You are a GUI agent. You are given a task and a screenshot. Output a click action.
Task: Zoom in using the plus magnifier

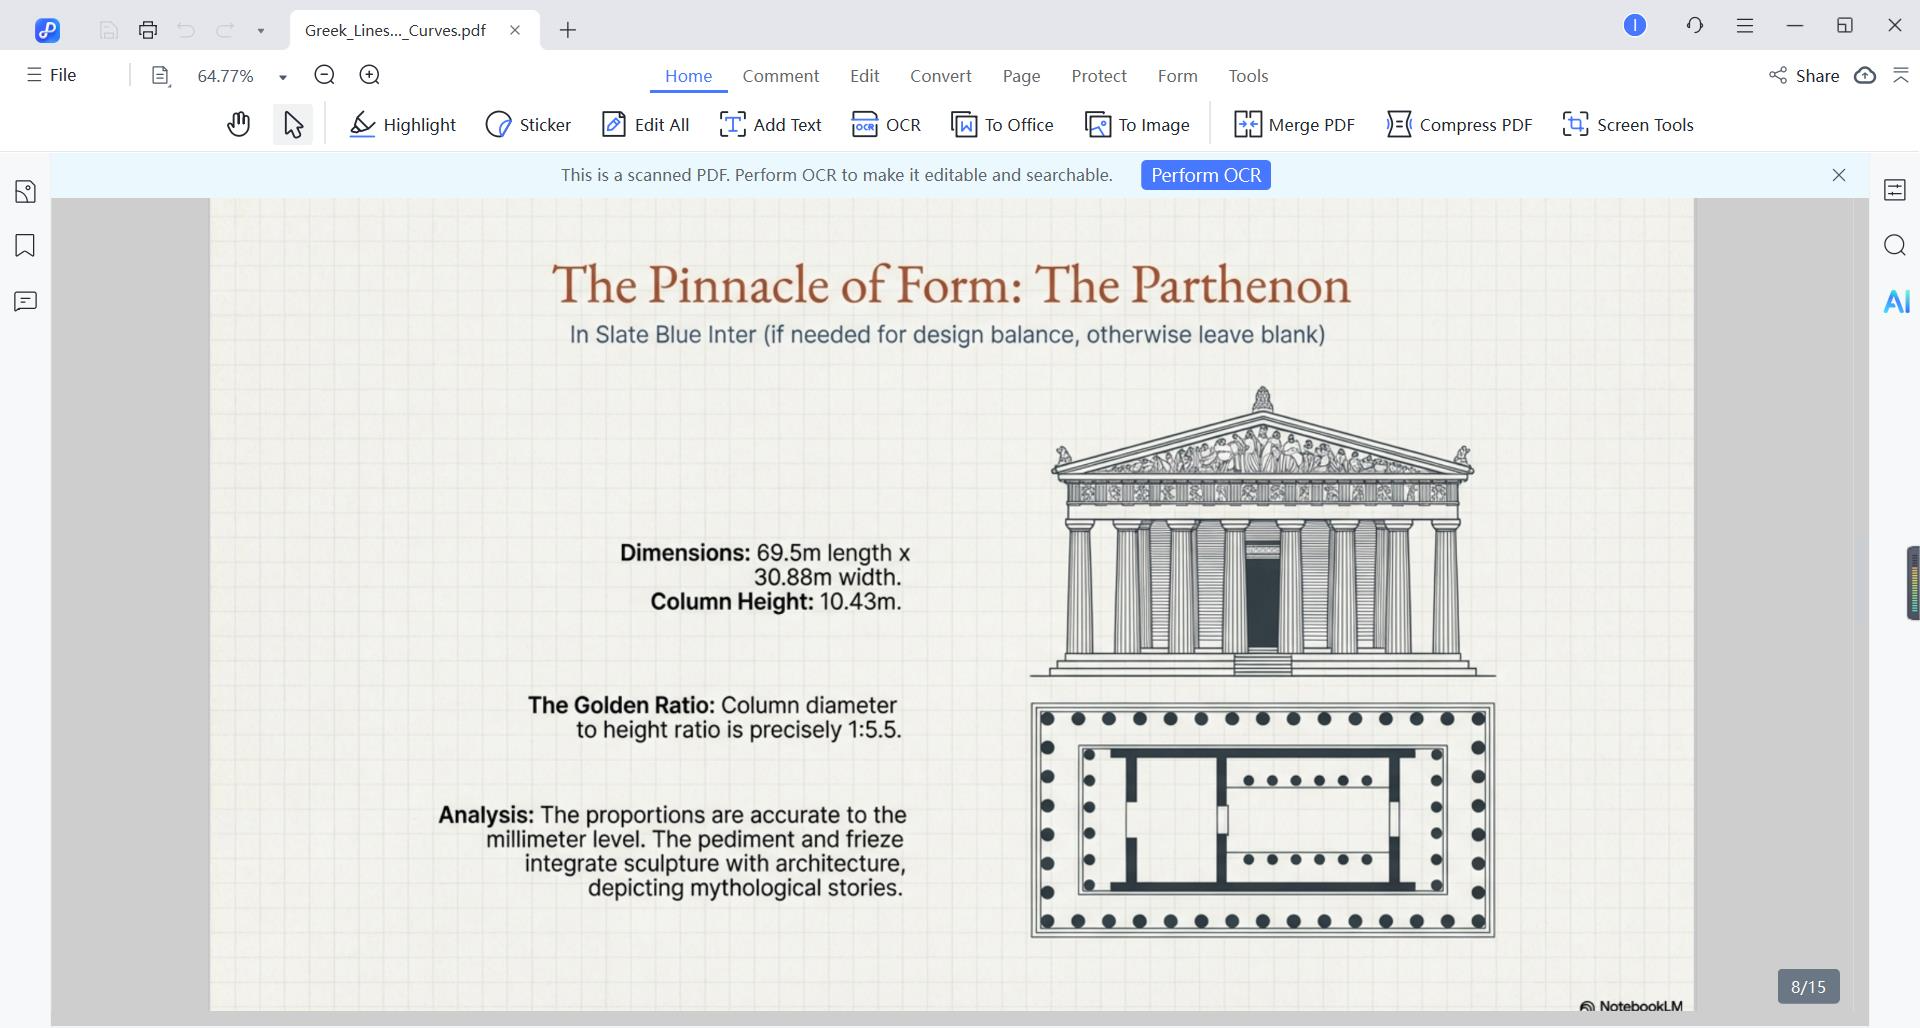coord(369,76)
